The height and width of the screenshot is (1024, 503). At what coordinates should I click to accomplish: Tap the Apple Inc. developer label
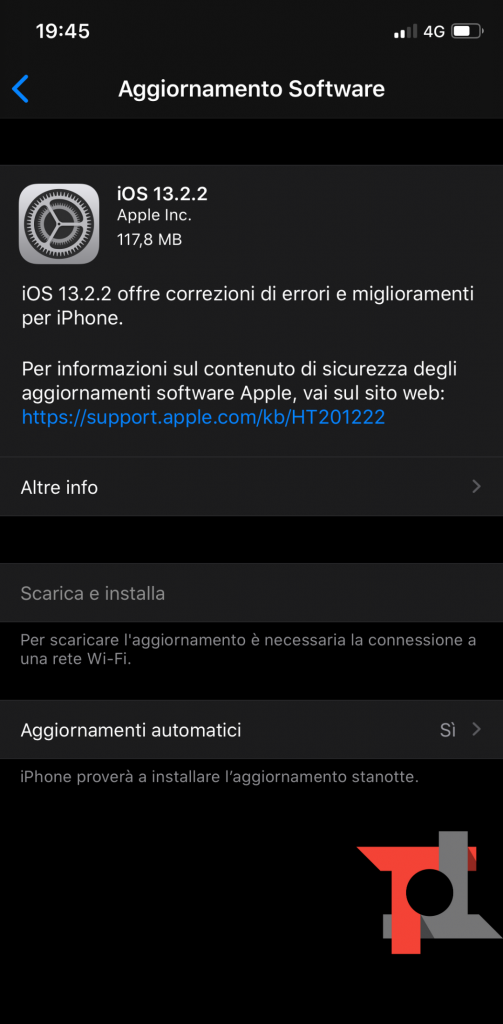154,216
